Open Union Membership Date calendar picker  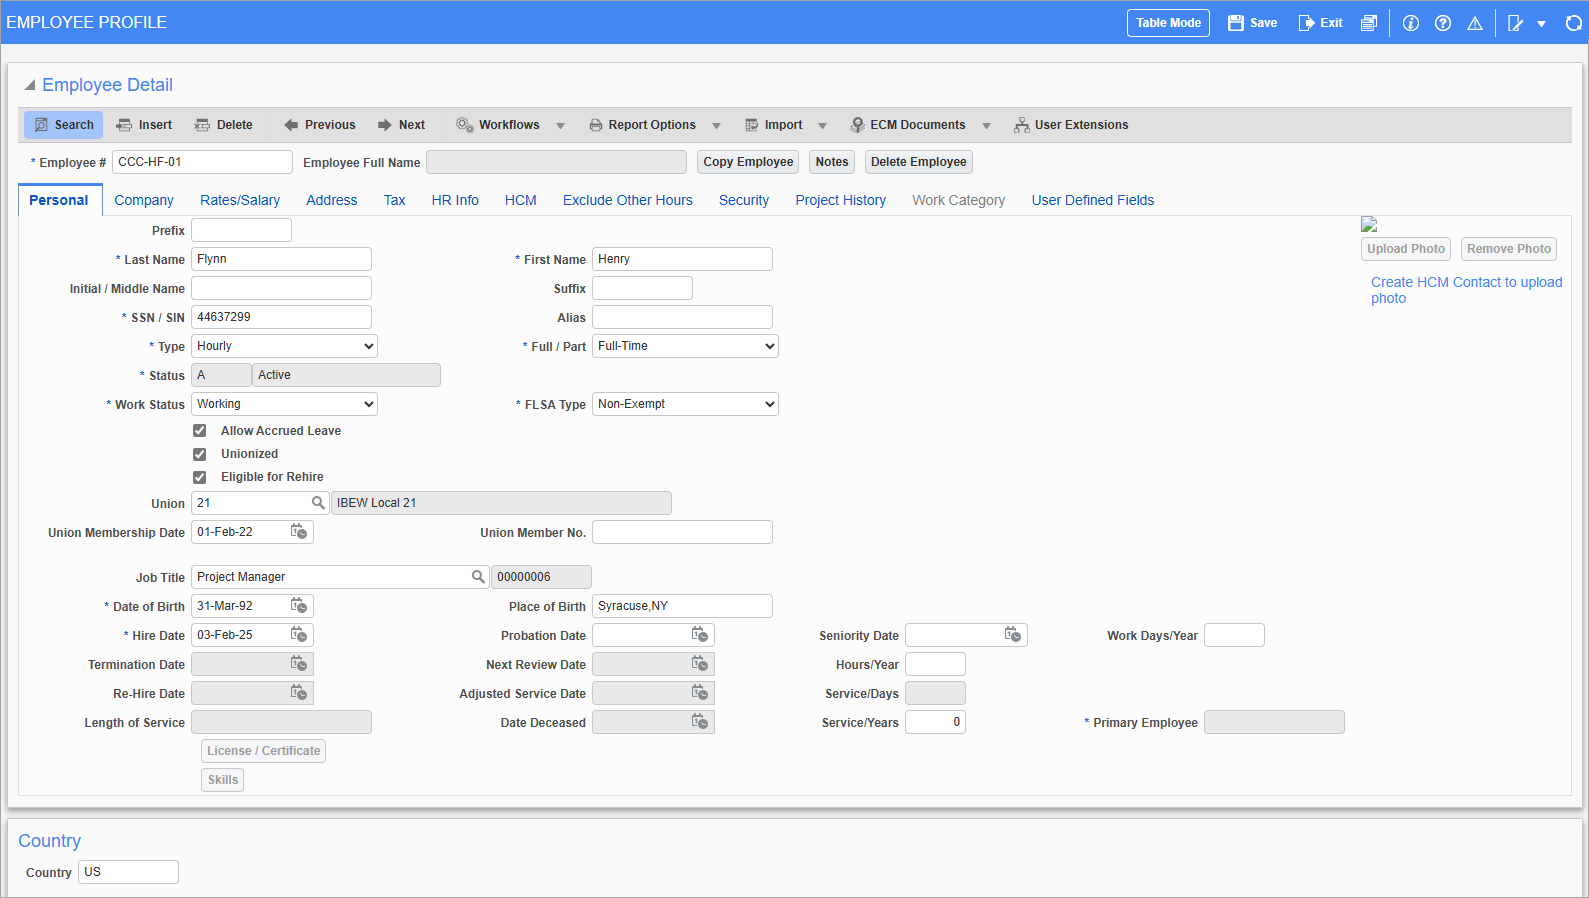point(299,532)
